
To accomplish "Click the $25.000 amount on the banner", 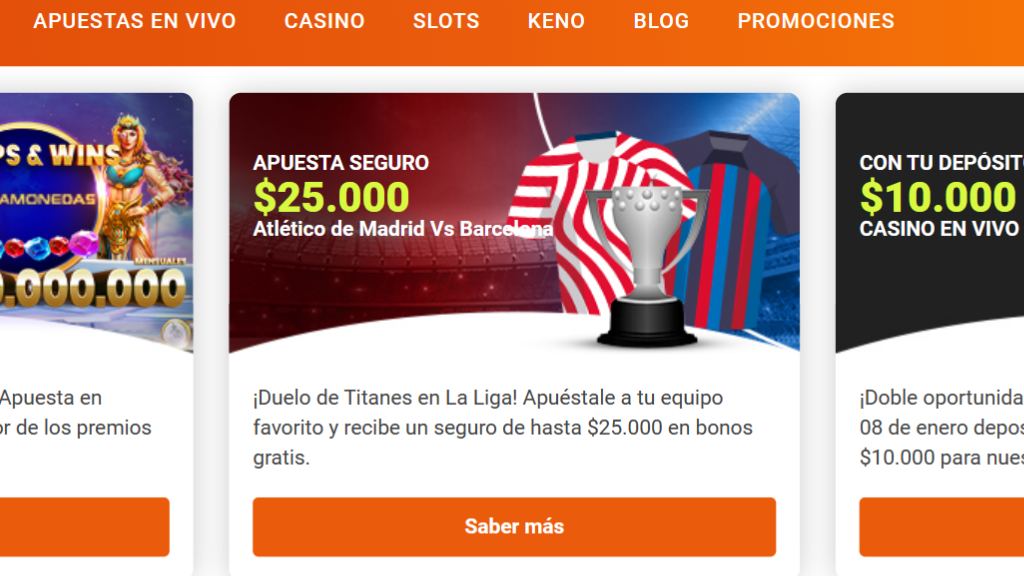I will (331, 197).
